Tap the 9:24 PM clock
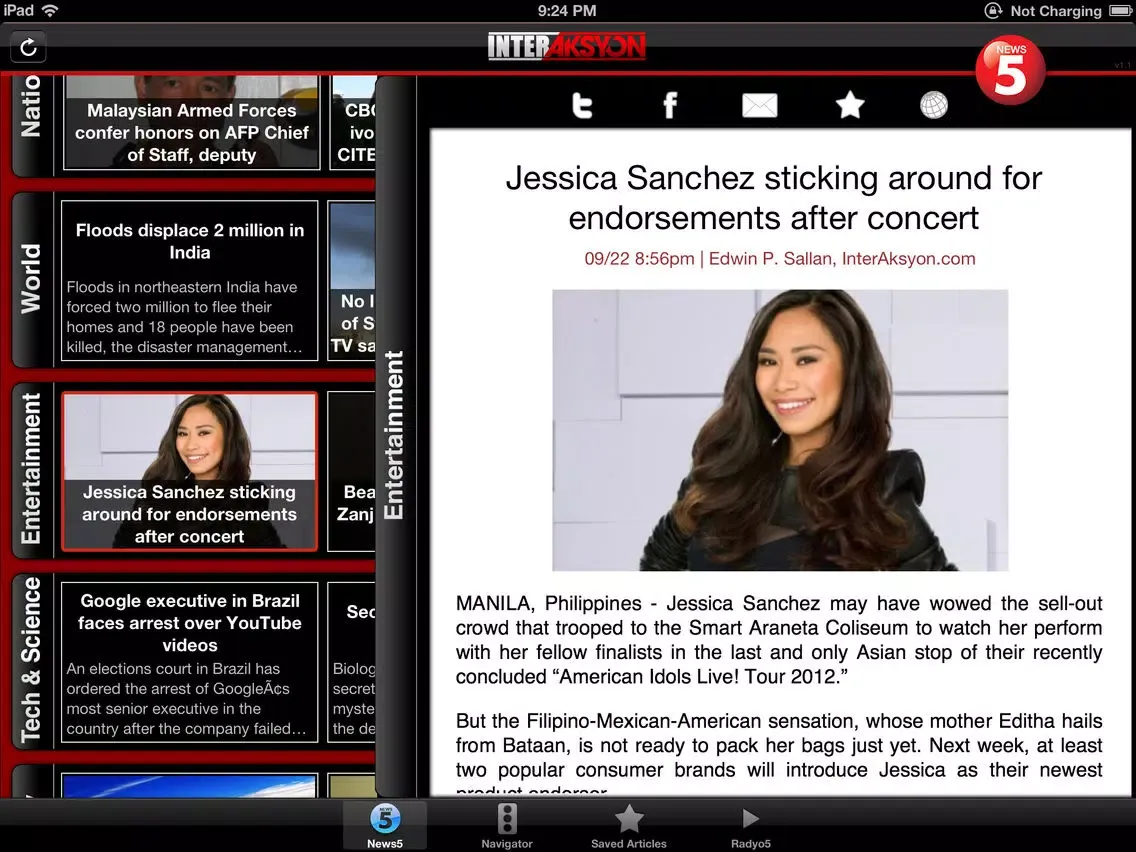 [x=567, y=11]
